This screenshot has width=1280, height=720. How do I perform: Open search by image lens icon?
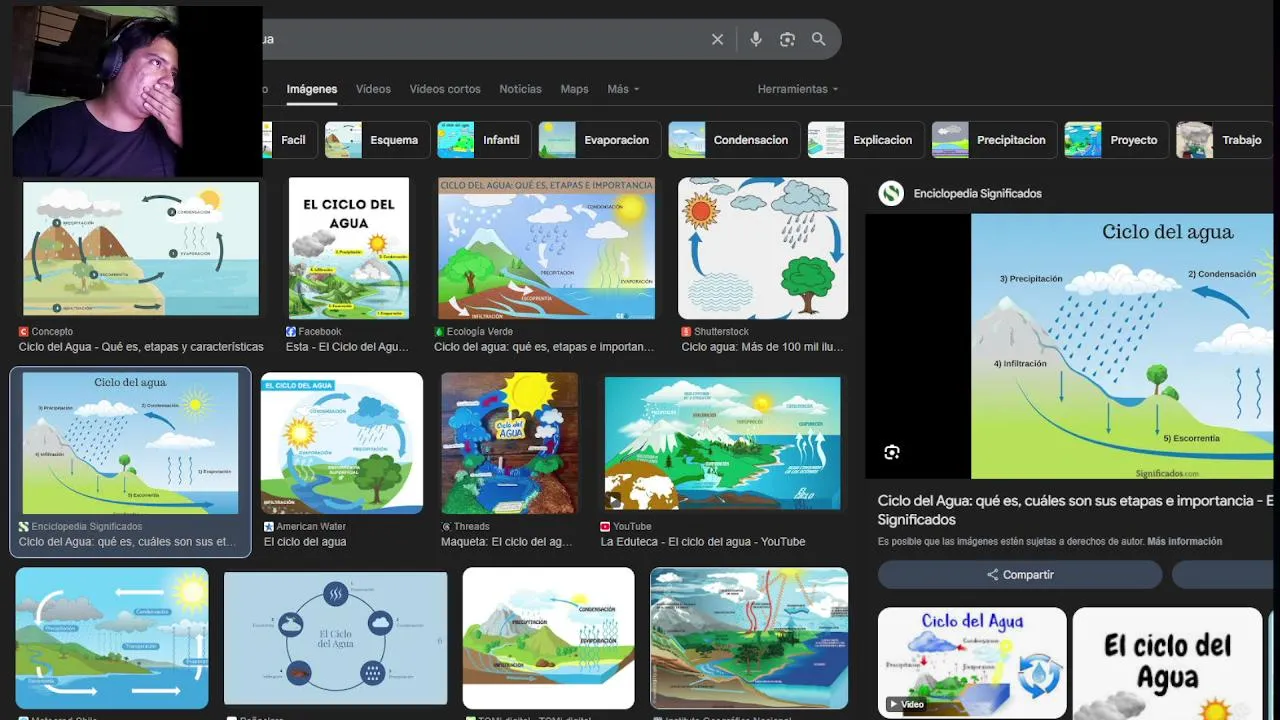point(787,39)
